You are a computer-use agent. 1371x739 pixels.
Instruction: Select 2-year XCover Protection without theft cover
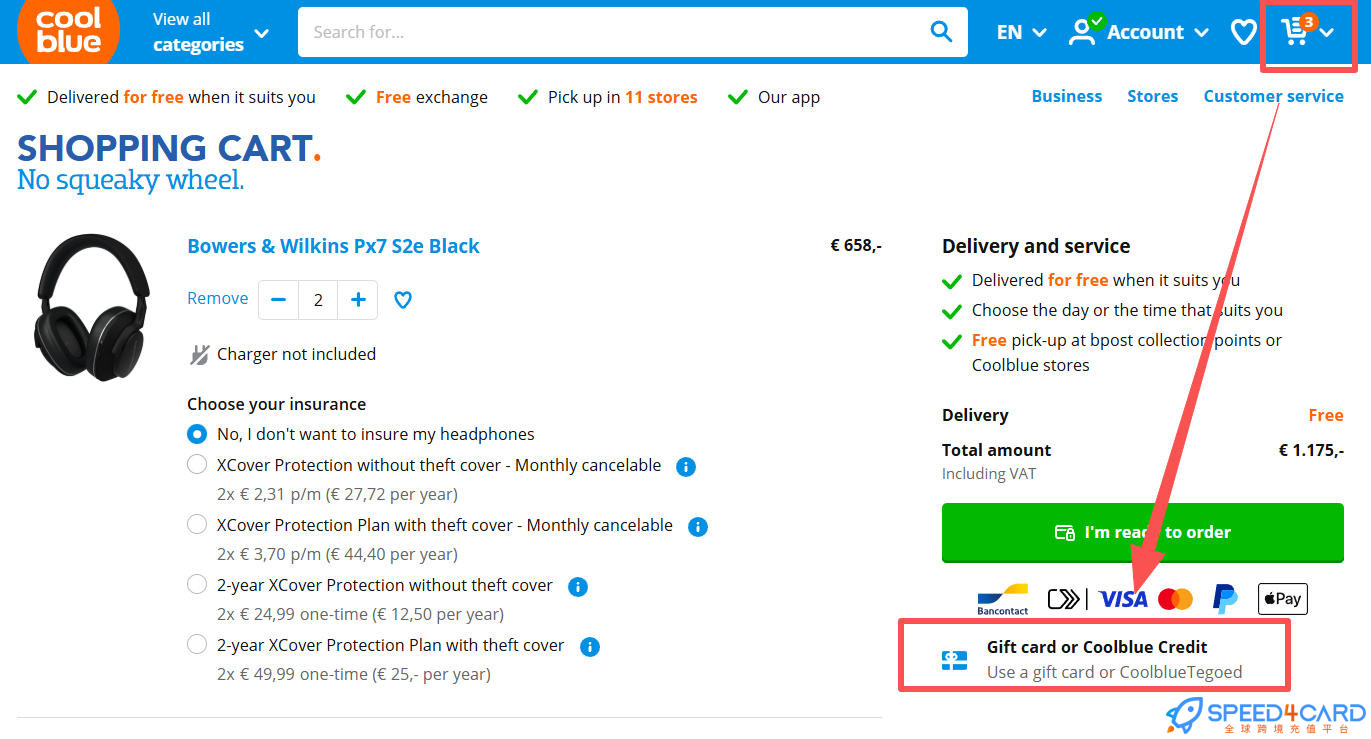pyautogui.click(x=197, y=585)
